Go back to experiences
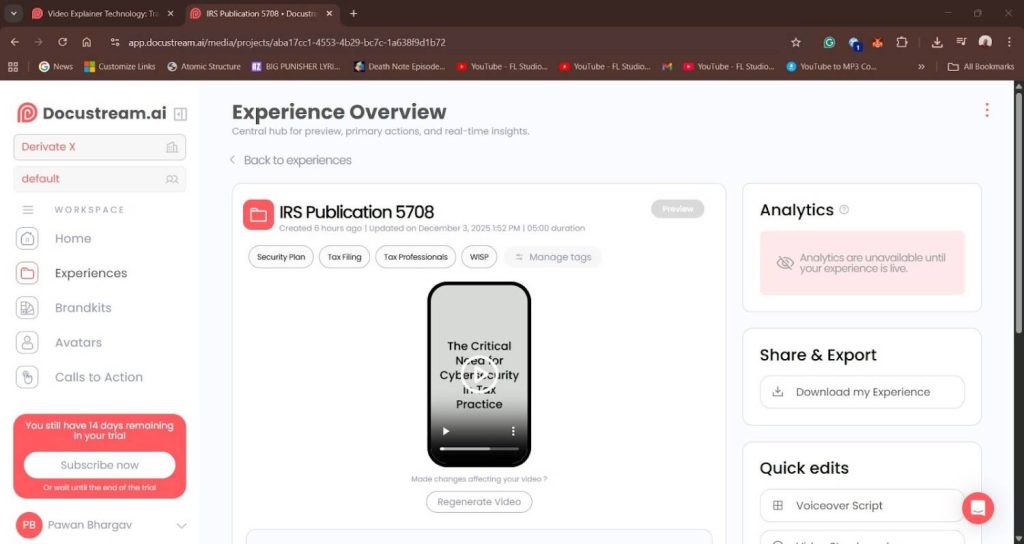This screenshot has width=1024, height=544. pyautogui.click(x=291, y=160)
